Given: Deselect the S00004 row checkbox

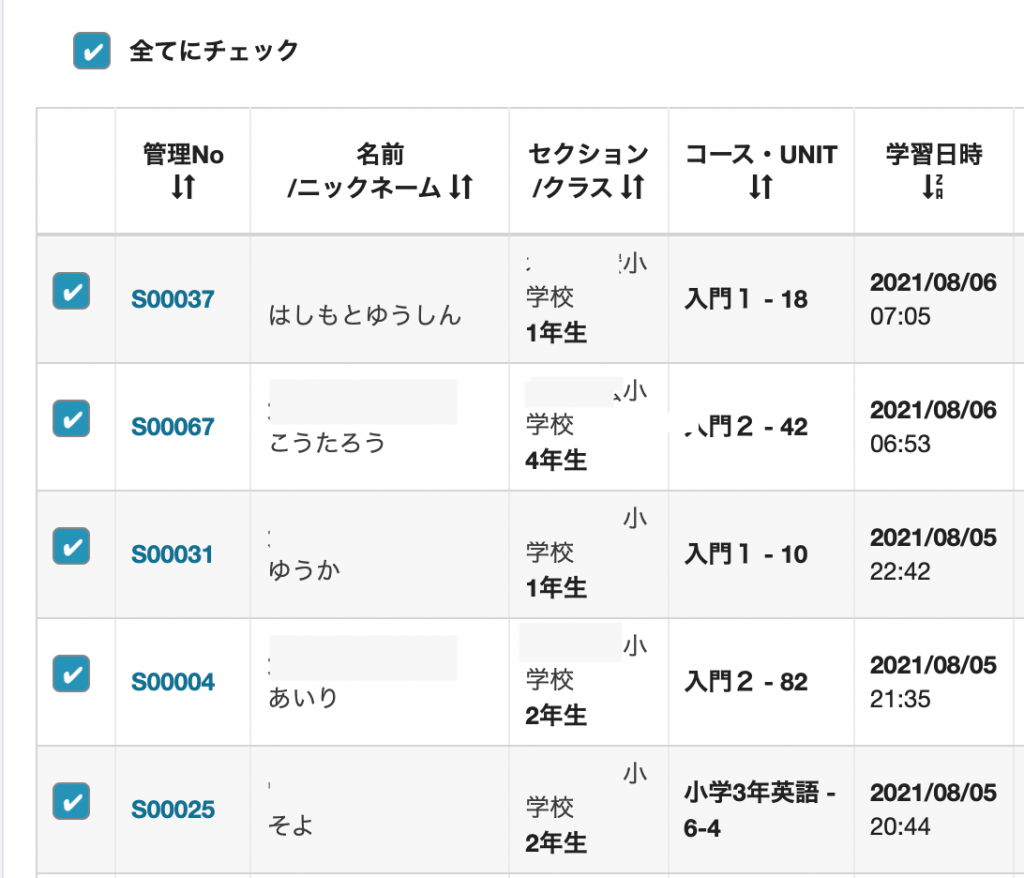Looking at the screenshot, I should [x=71, y=674].
